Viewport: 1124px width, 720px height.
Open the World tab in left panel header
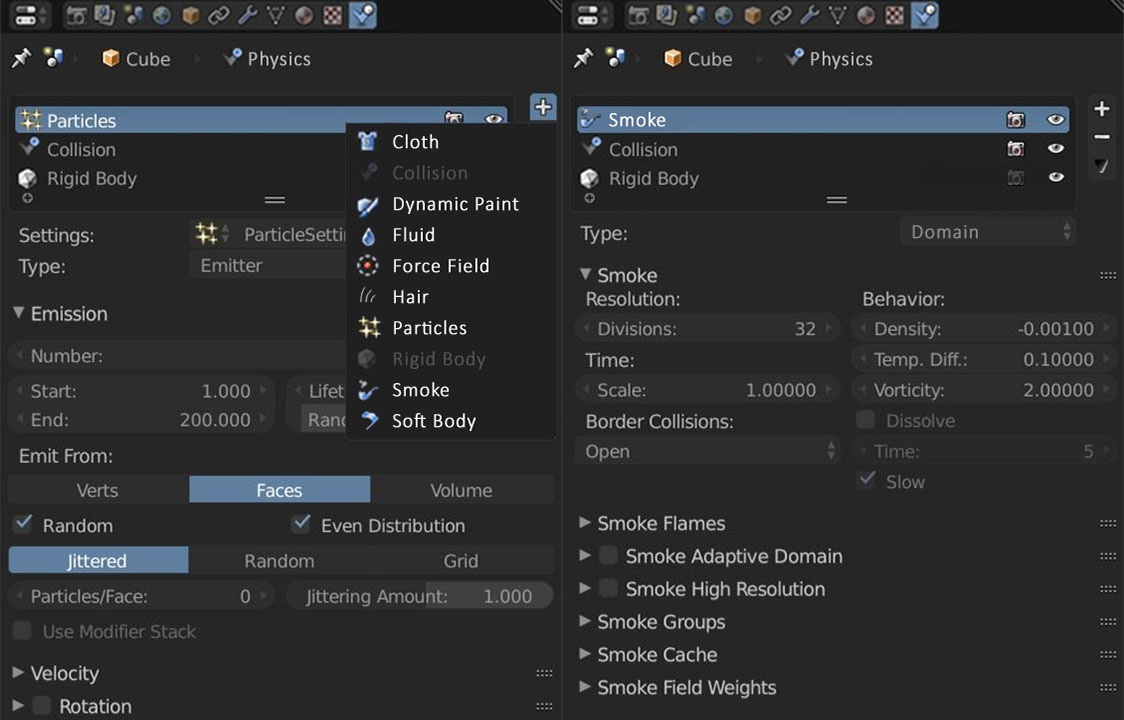[162, 15]
